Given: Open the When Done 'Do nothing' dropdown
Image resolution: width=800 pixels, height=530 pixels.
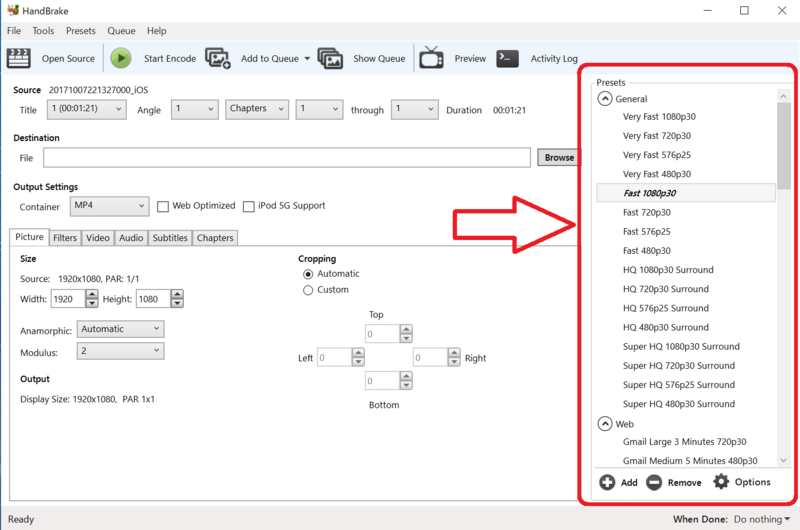Looking at the screenshot, I should [762, 519].
